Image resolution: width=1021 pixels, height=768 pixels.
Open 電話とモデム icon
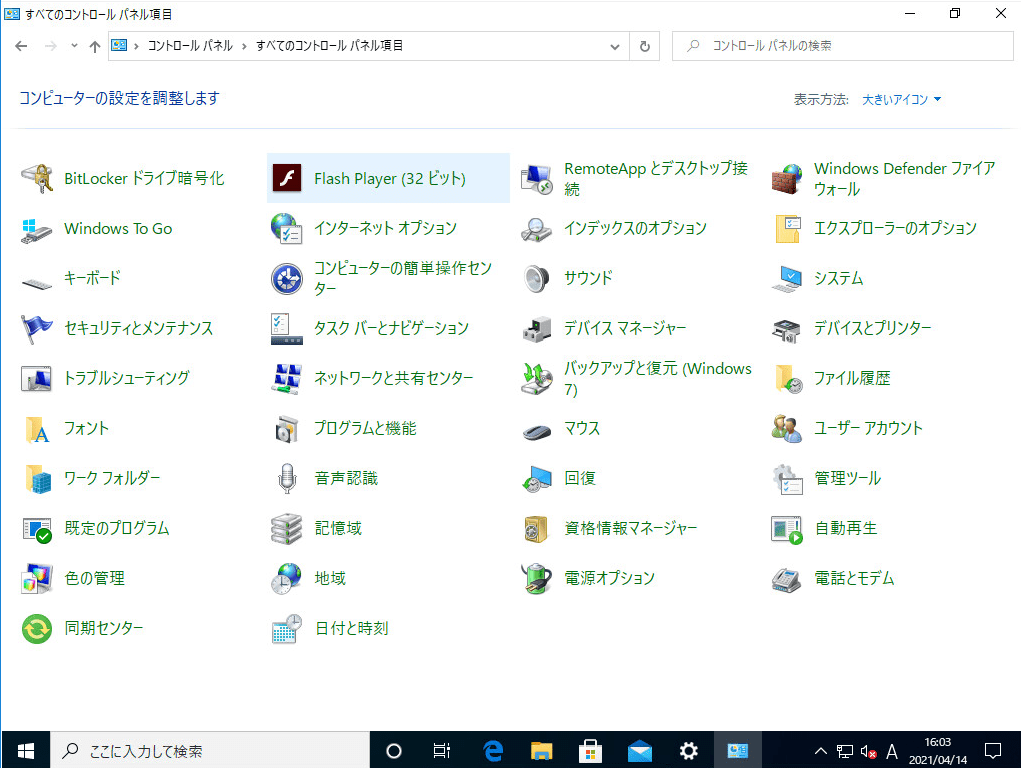coord(787,578)
